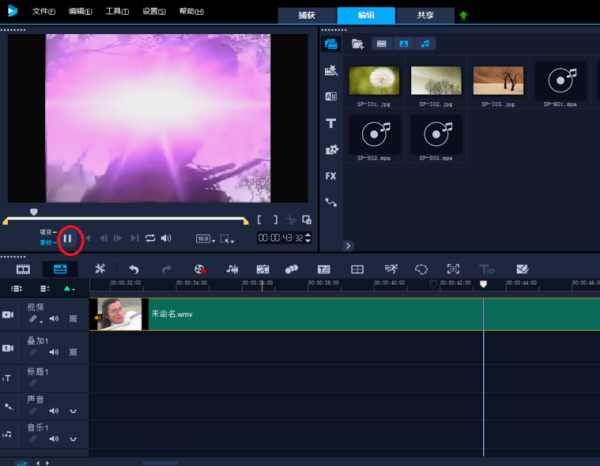
Task: Select the SP-I01.jpg dandelion thumbnail
Action: (374, 81)
